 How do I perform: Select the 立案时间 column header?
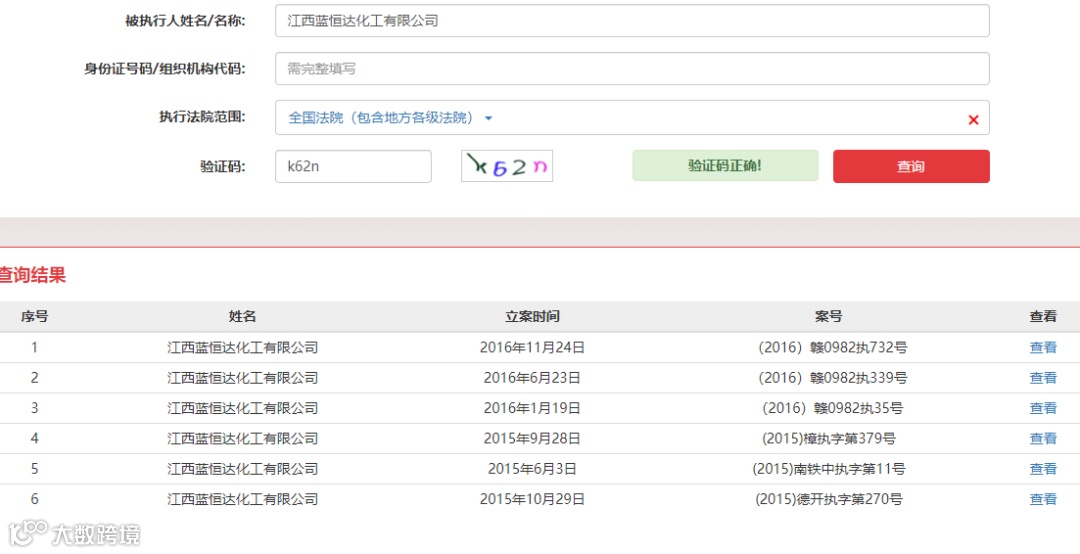(532, 317)
